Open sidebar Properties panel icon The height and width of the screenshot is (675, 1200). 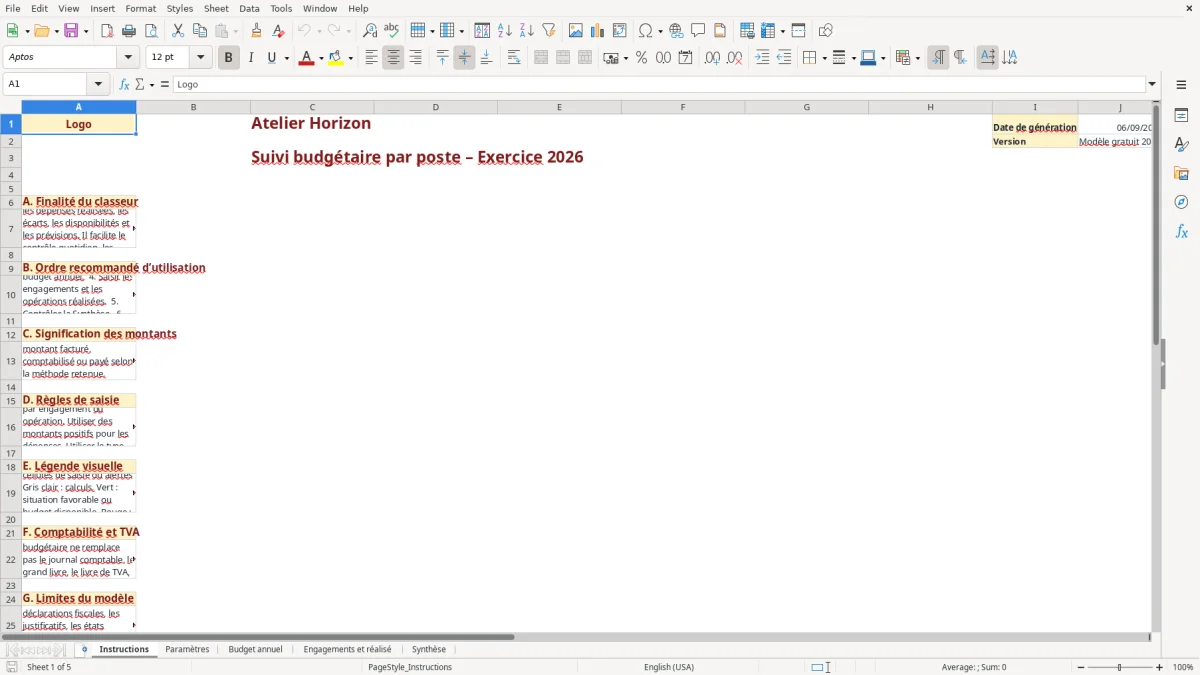click(x=1181, y=116)
